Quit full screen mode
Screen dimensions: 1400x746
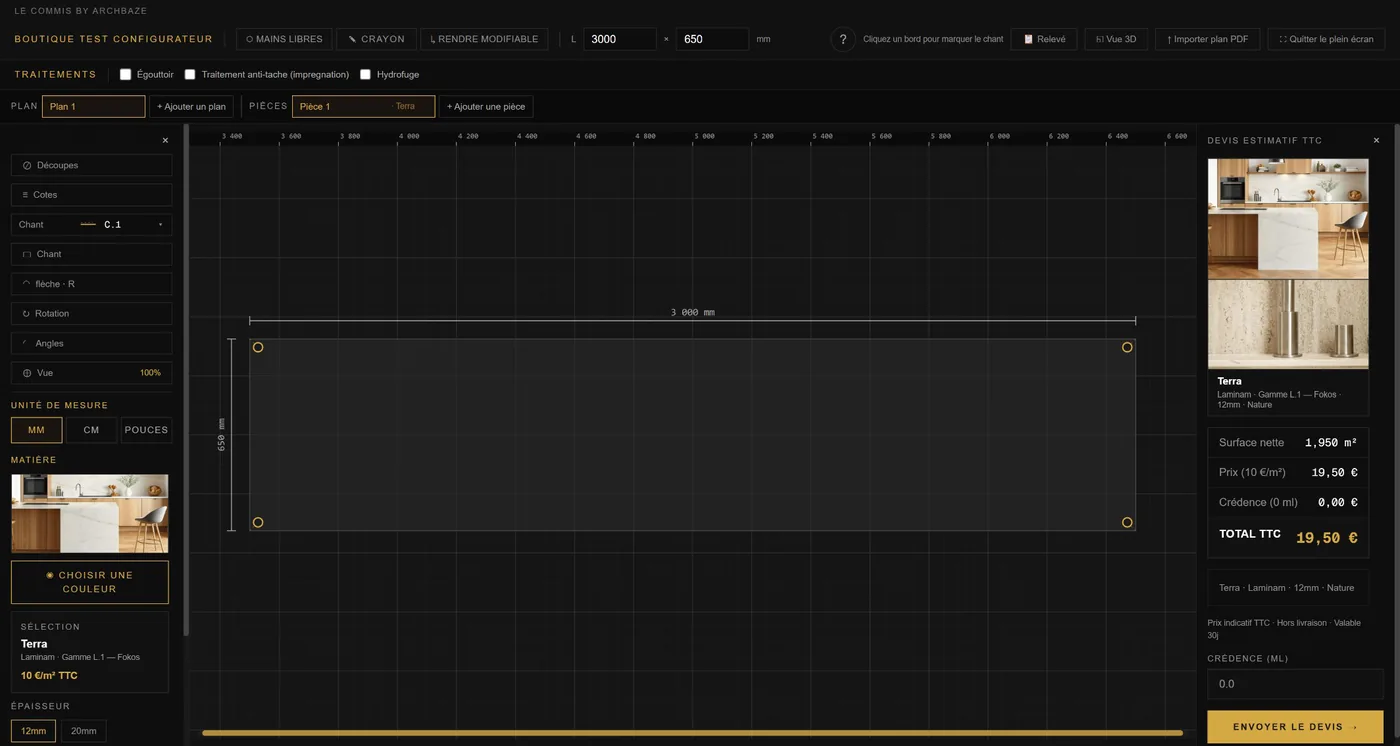(x=1326, y=39)
